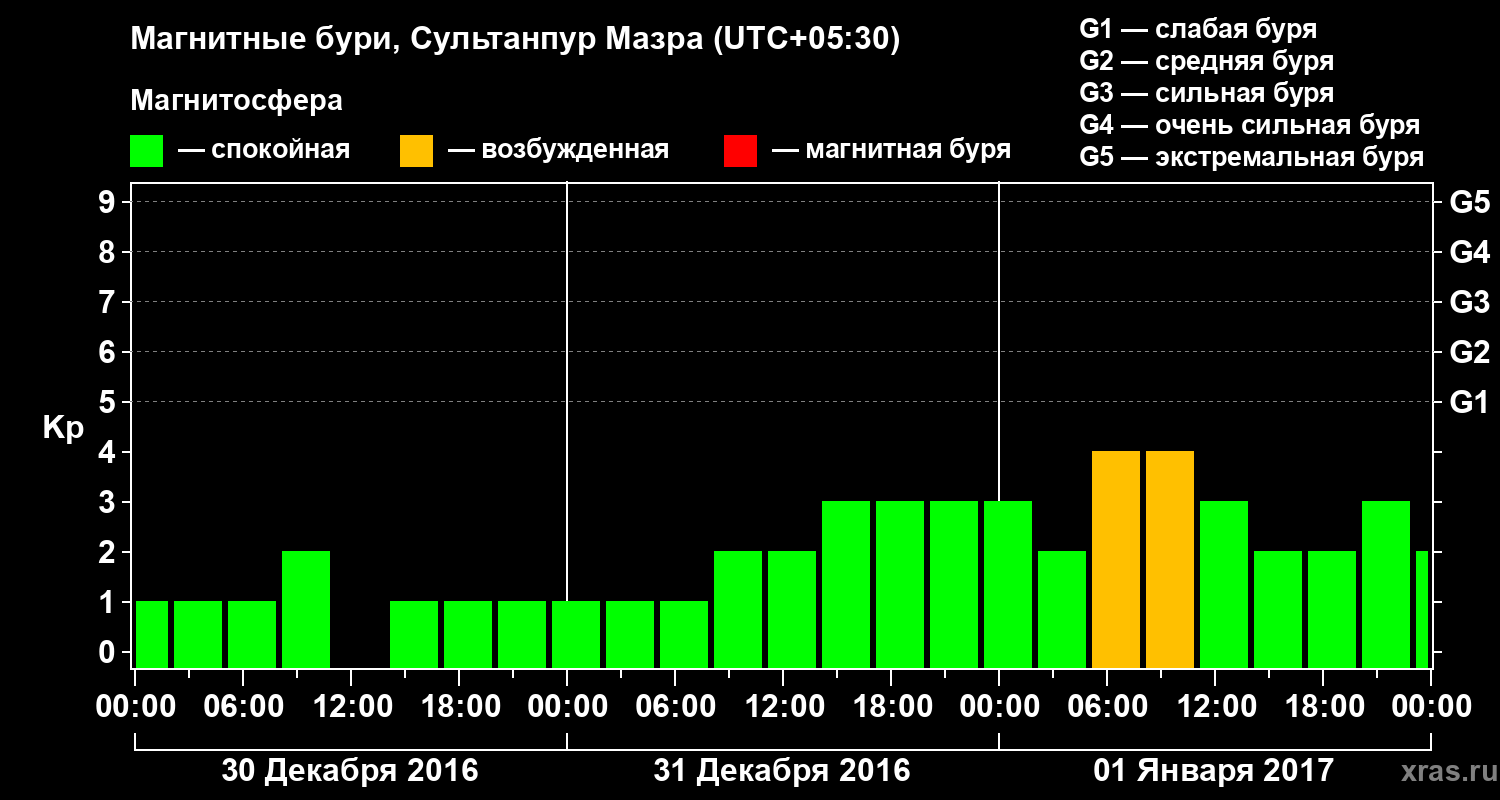Click the 12:00 time label above 01 Января

pyautogui.click(x=1215, y=706)
